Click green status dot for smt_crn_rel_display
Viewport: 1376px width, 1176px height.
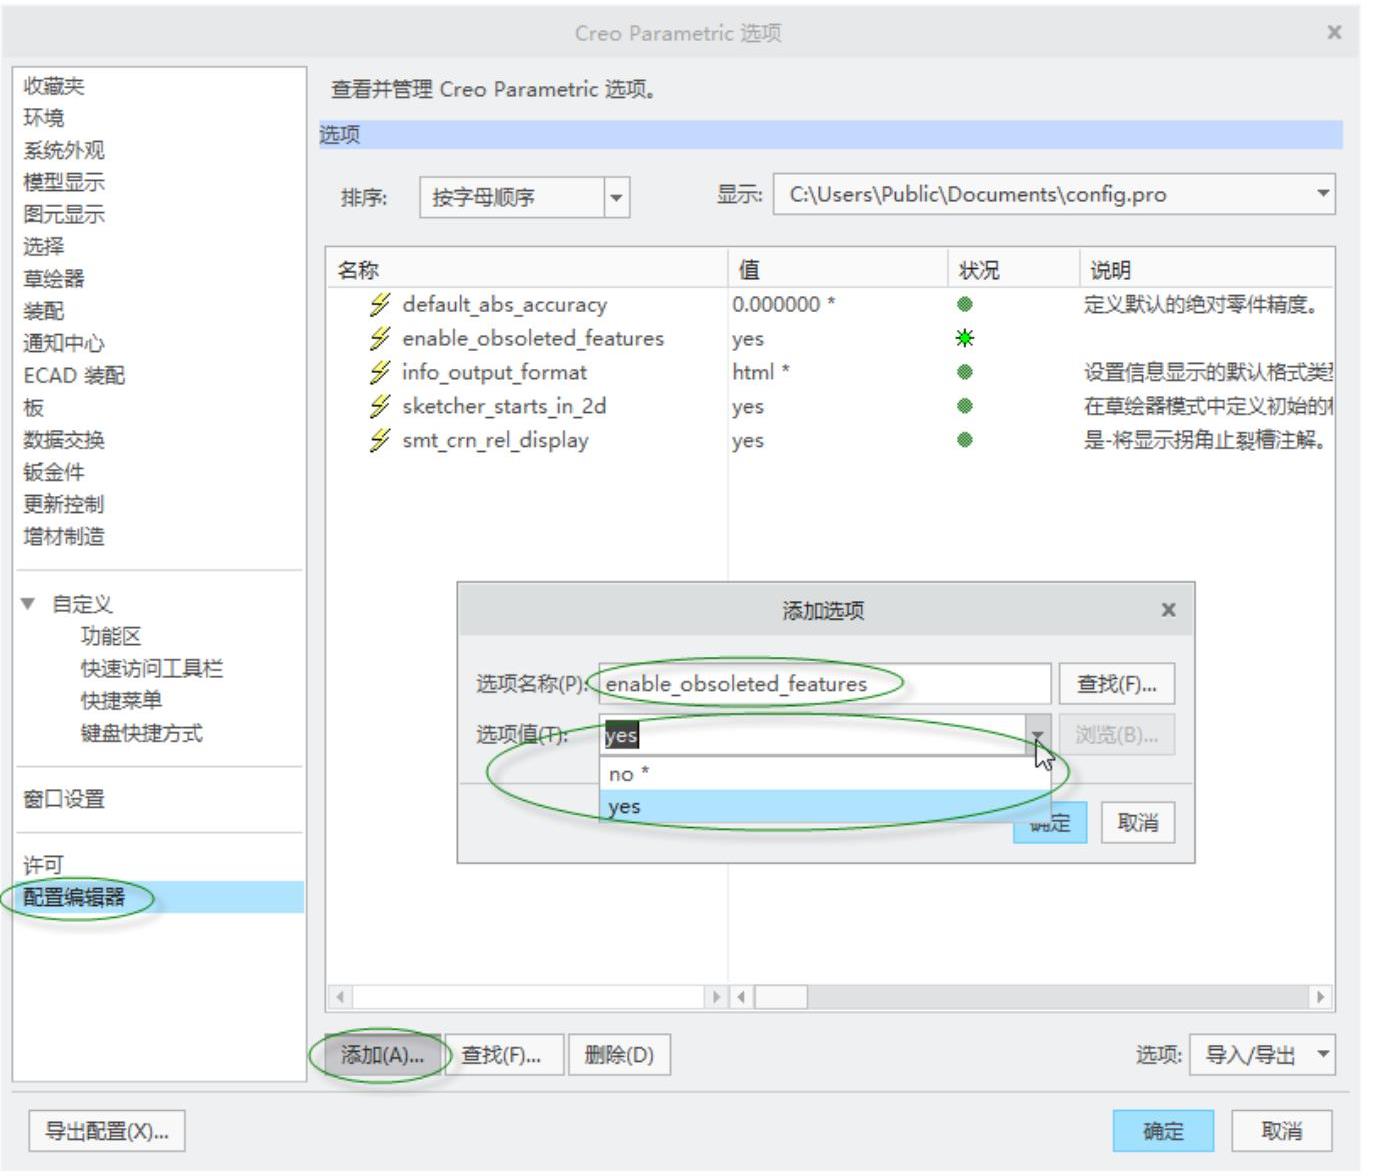964,440
